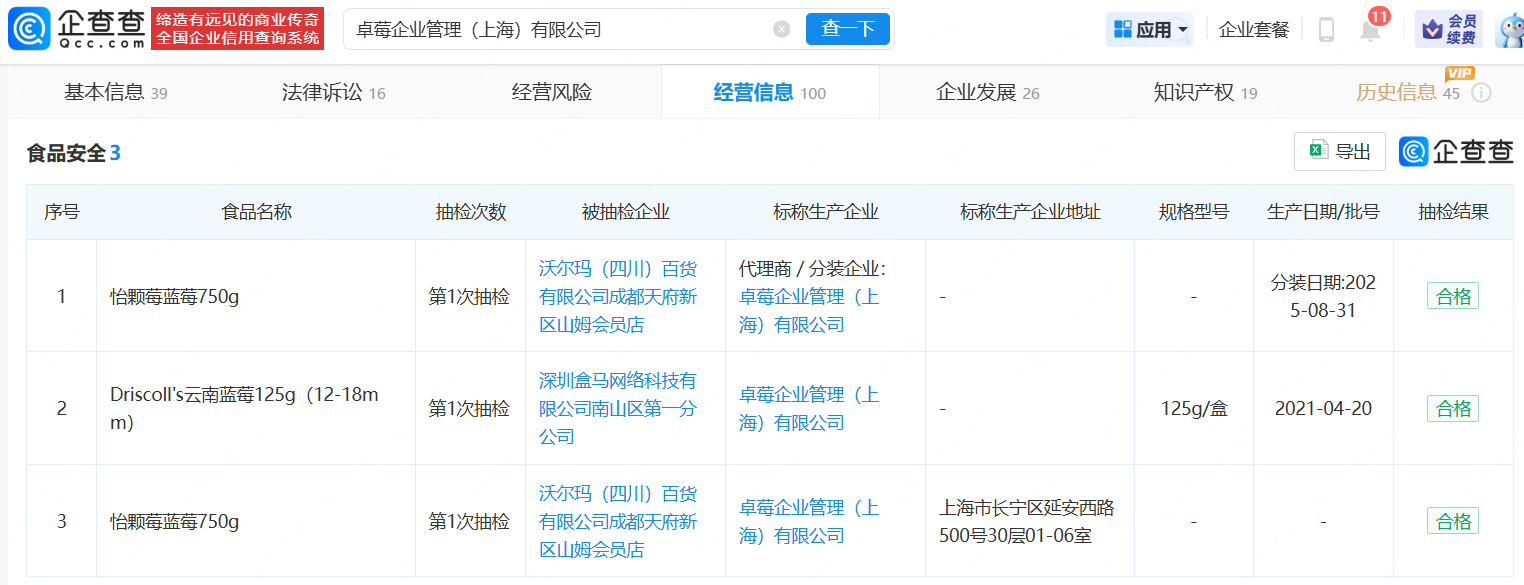The height and width of the screenshot is (585, 1524).
Task: Click the 会员续费 membership renewal icon
Action: point(1449,30)
